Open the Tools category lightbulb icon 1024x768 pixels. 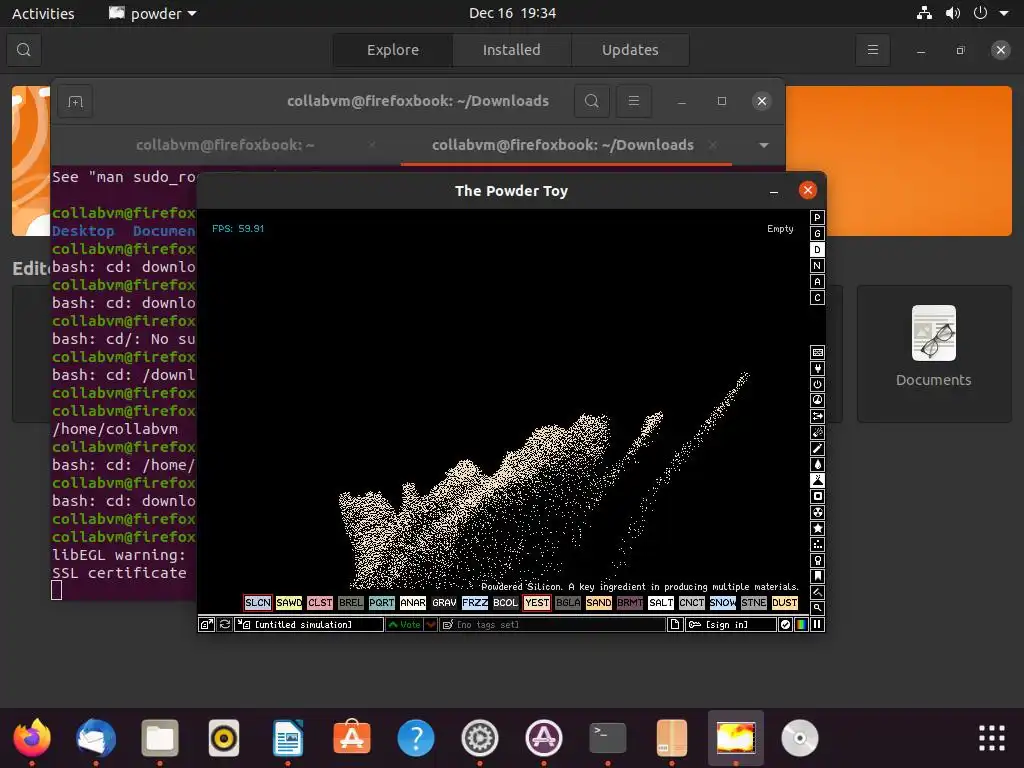pyautogui.click(x=817, y=560)
